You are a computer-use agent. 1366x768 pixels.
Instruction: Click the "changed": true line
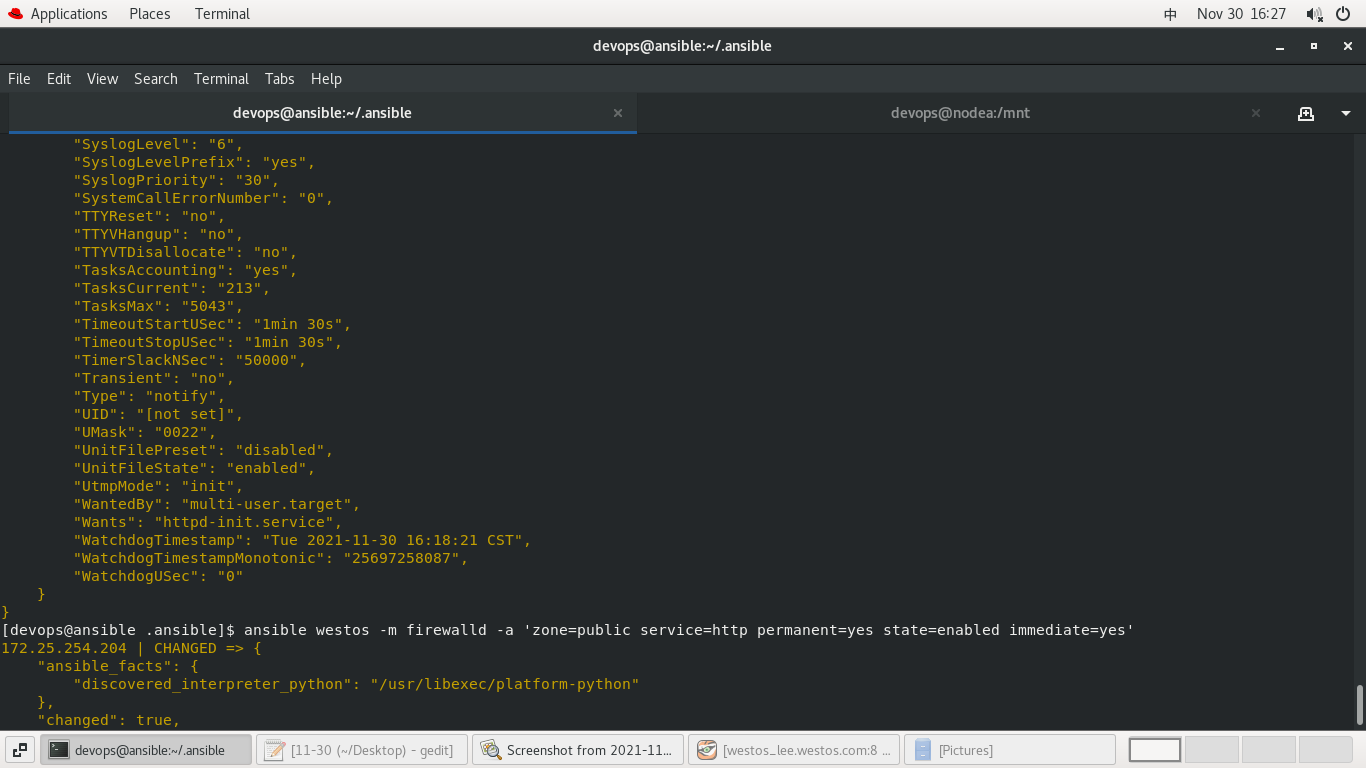pyautogui.click(x=109, y=720)
